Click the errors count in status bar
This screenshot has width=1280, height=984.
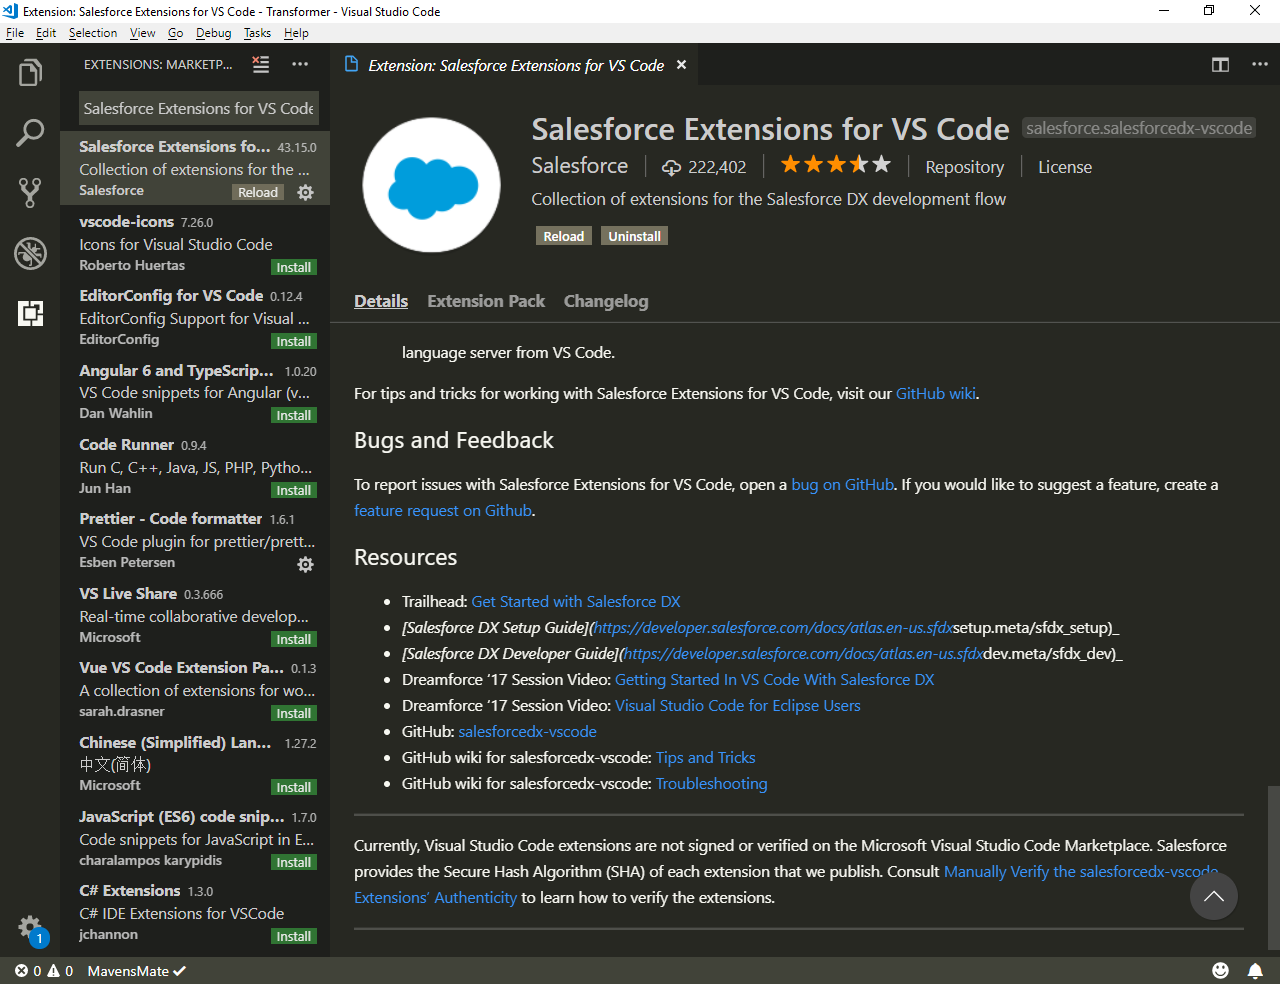coord(28,970)
